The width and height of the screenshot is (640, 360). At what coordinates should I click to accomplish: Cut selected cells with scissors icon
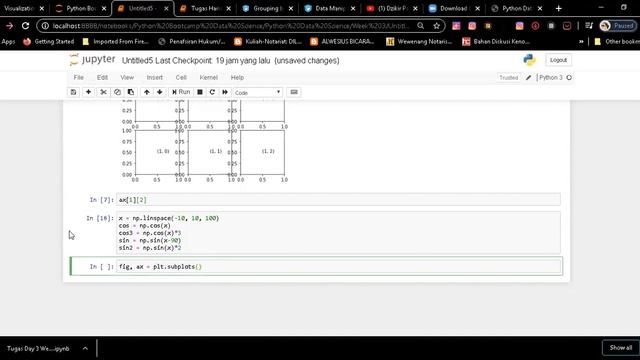pyautogui.click(x=103, y=92)
